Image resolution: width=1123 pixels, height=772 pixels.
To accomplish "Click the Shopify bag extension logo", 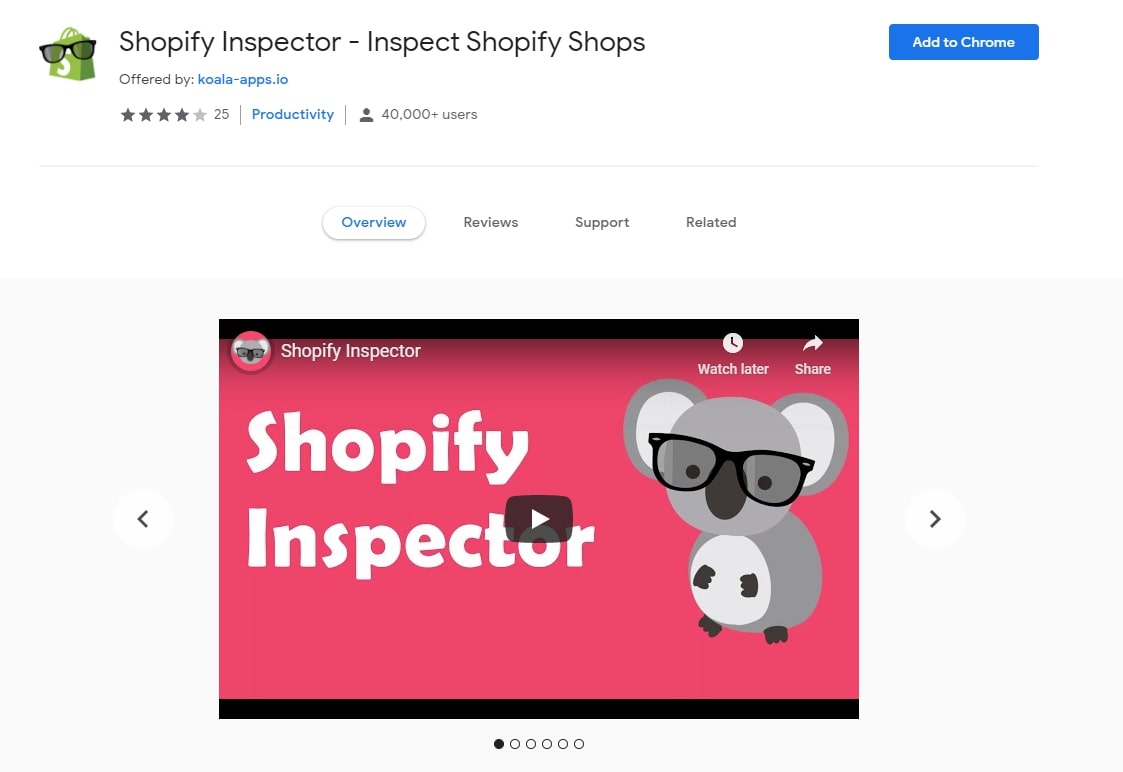I will (x=68, y=54).
